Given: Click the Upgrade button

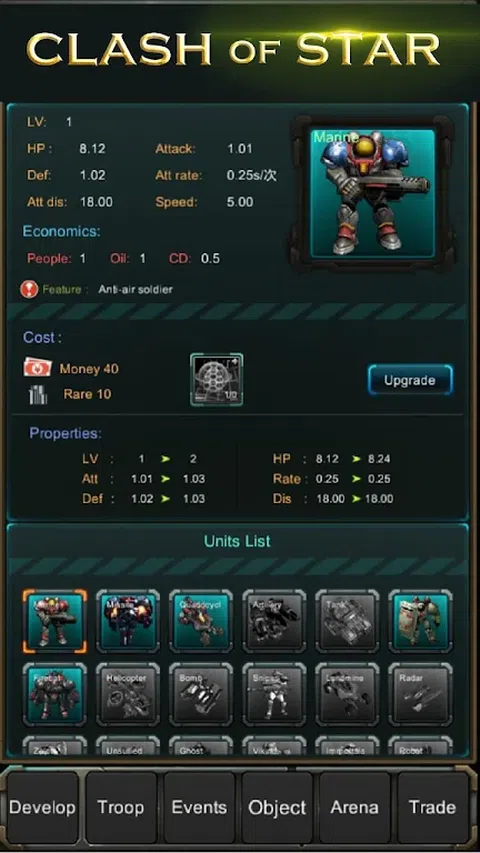Looking at the screenshot, I should pyautogui.click(x=410, y=380).
